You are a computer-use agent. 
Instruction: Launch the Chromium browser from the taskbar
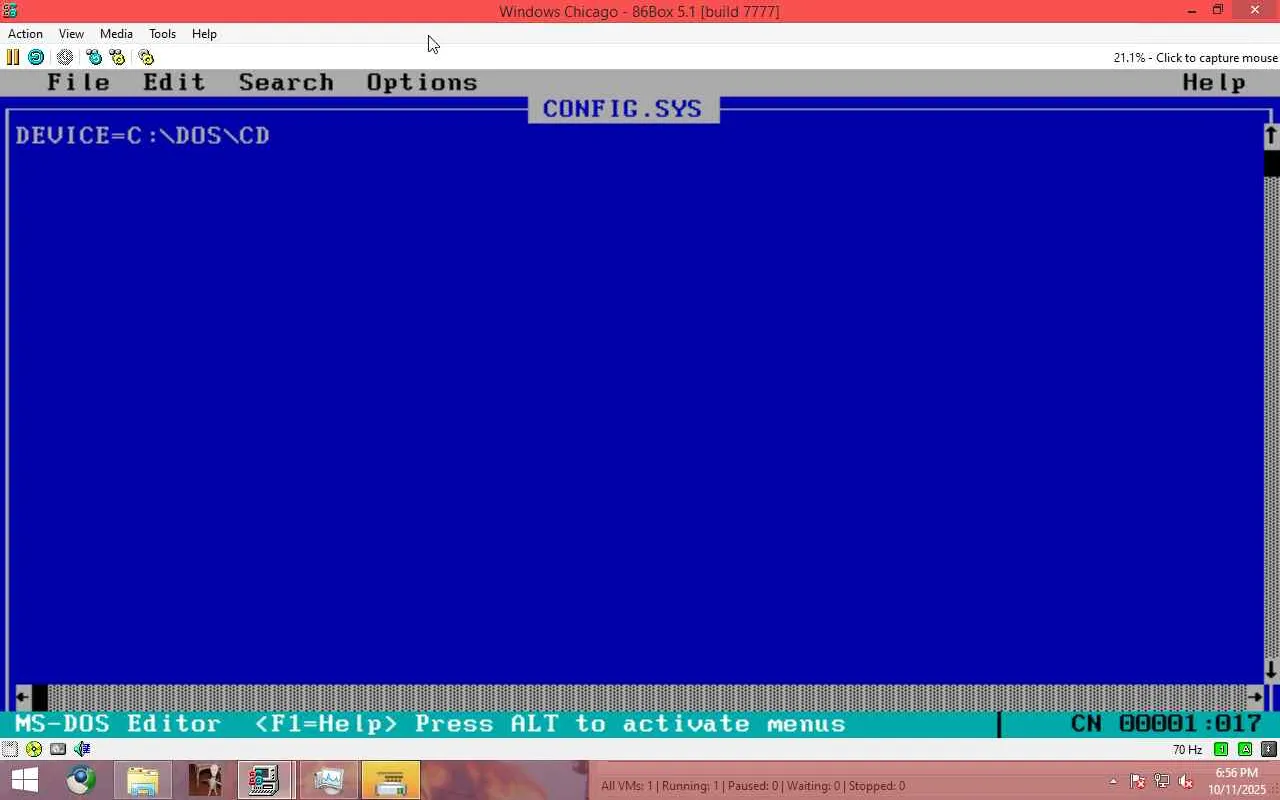pos(82,780)
